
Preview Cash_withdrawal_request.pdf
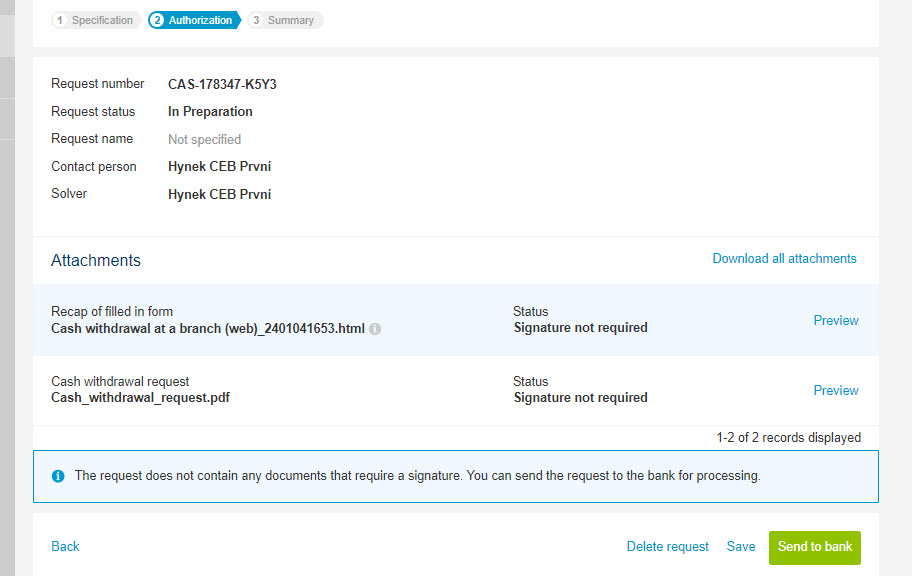(836, 390)
